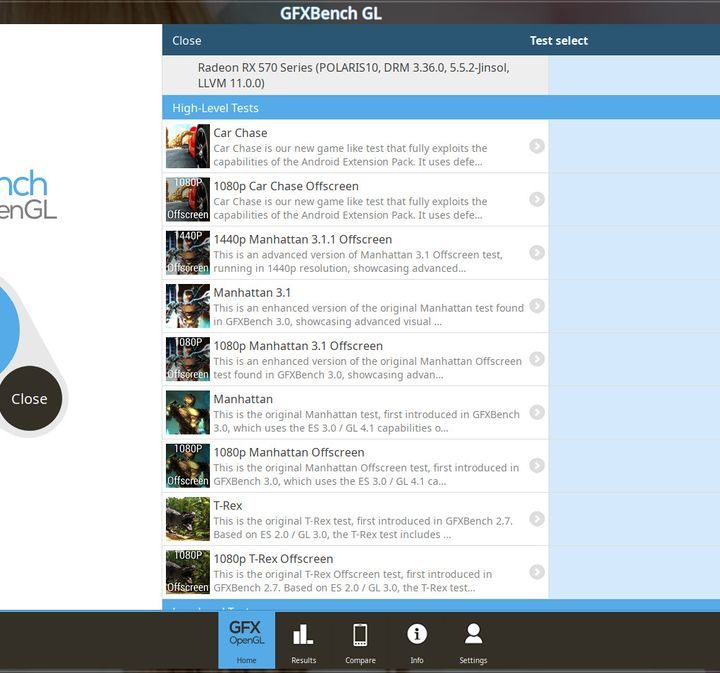Open 1080p Car Chase Offscreen details arrow
720x673 pixels.
pyautogui.click(x=537, y=199)
